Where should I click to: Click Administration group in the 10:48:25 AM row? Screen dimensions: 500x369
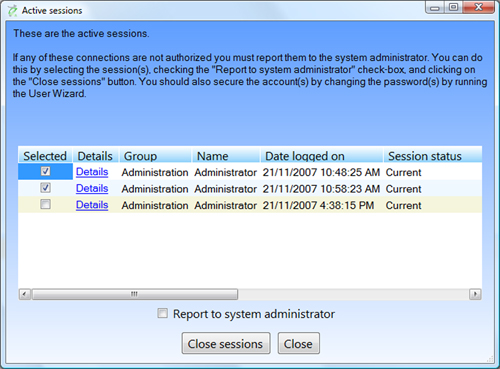pyautogui.click(x=155, y=172)
